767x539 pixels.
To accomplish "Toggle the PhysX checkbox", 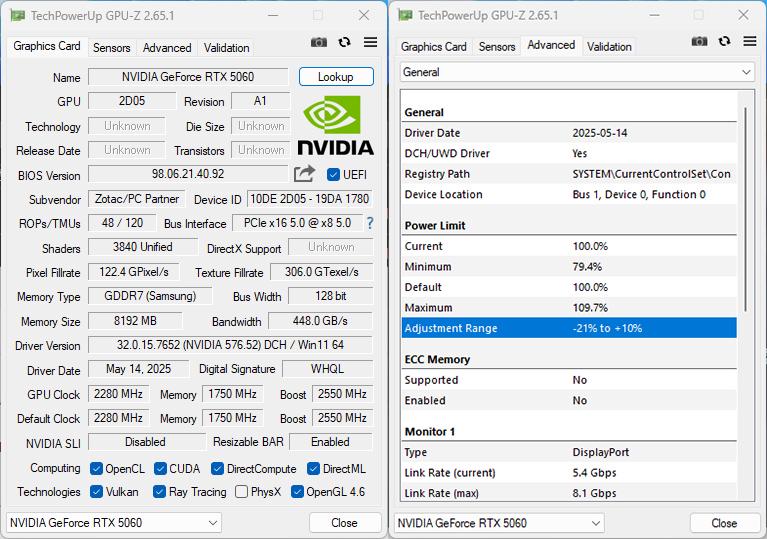I will [x=241, y=492].
